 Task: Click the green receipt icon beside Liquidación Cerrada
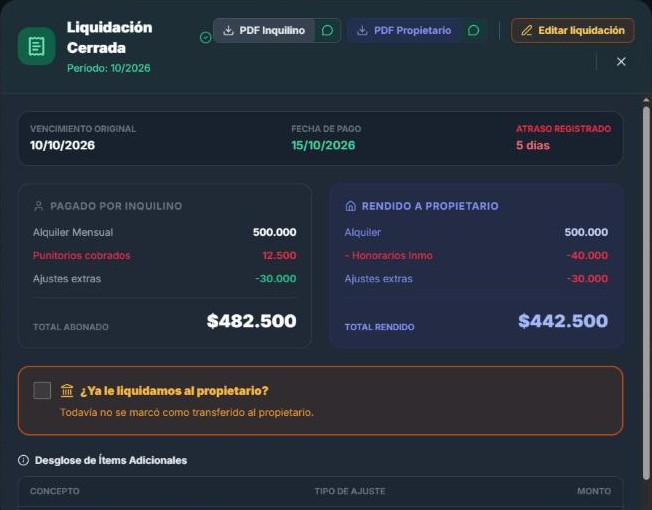click(x=37, y=46)
